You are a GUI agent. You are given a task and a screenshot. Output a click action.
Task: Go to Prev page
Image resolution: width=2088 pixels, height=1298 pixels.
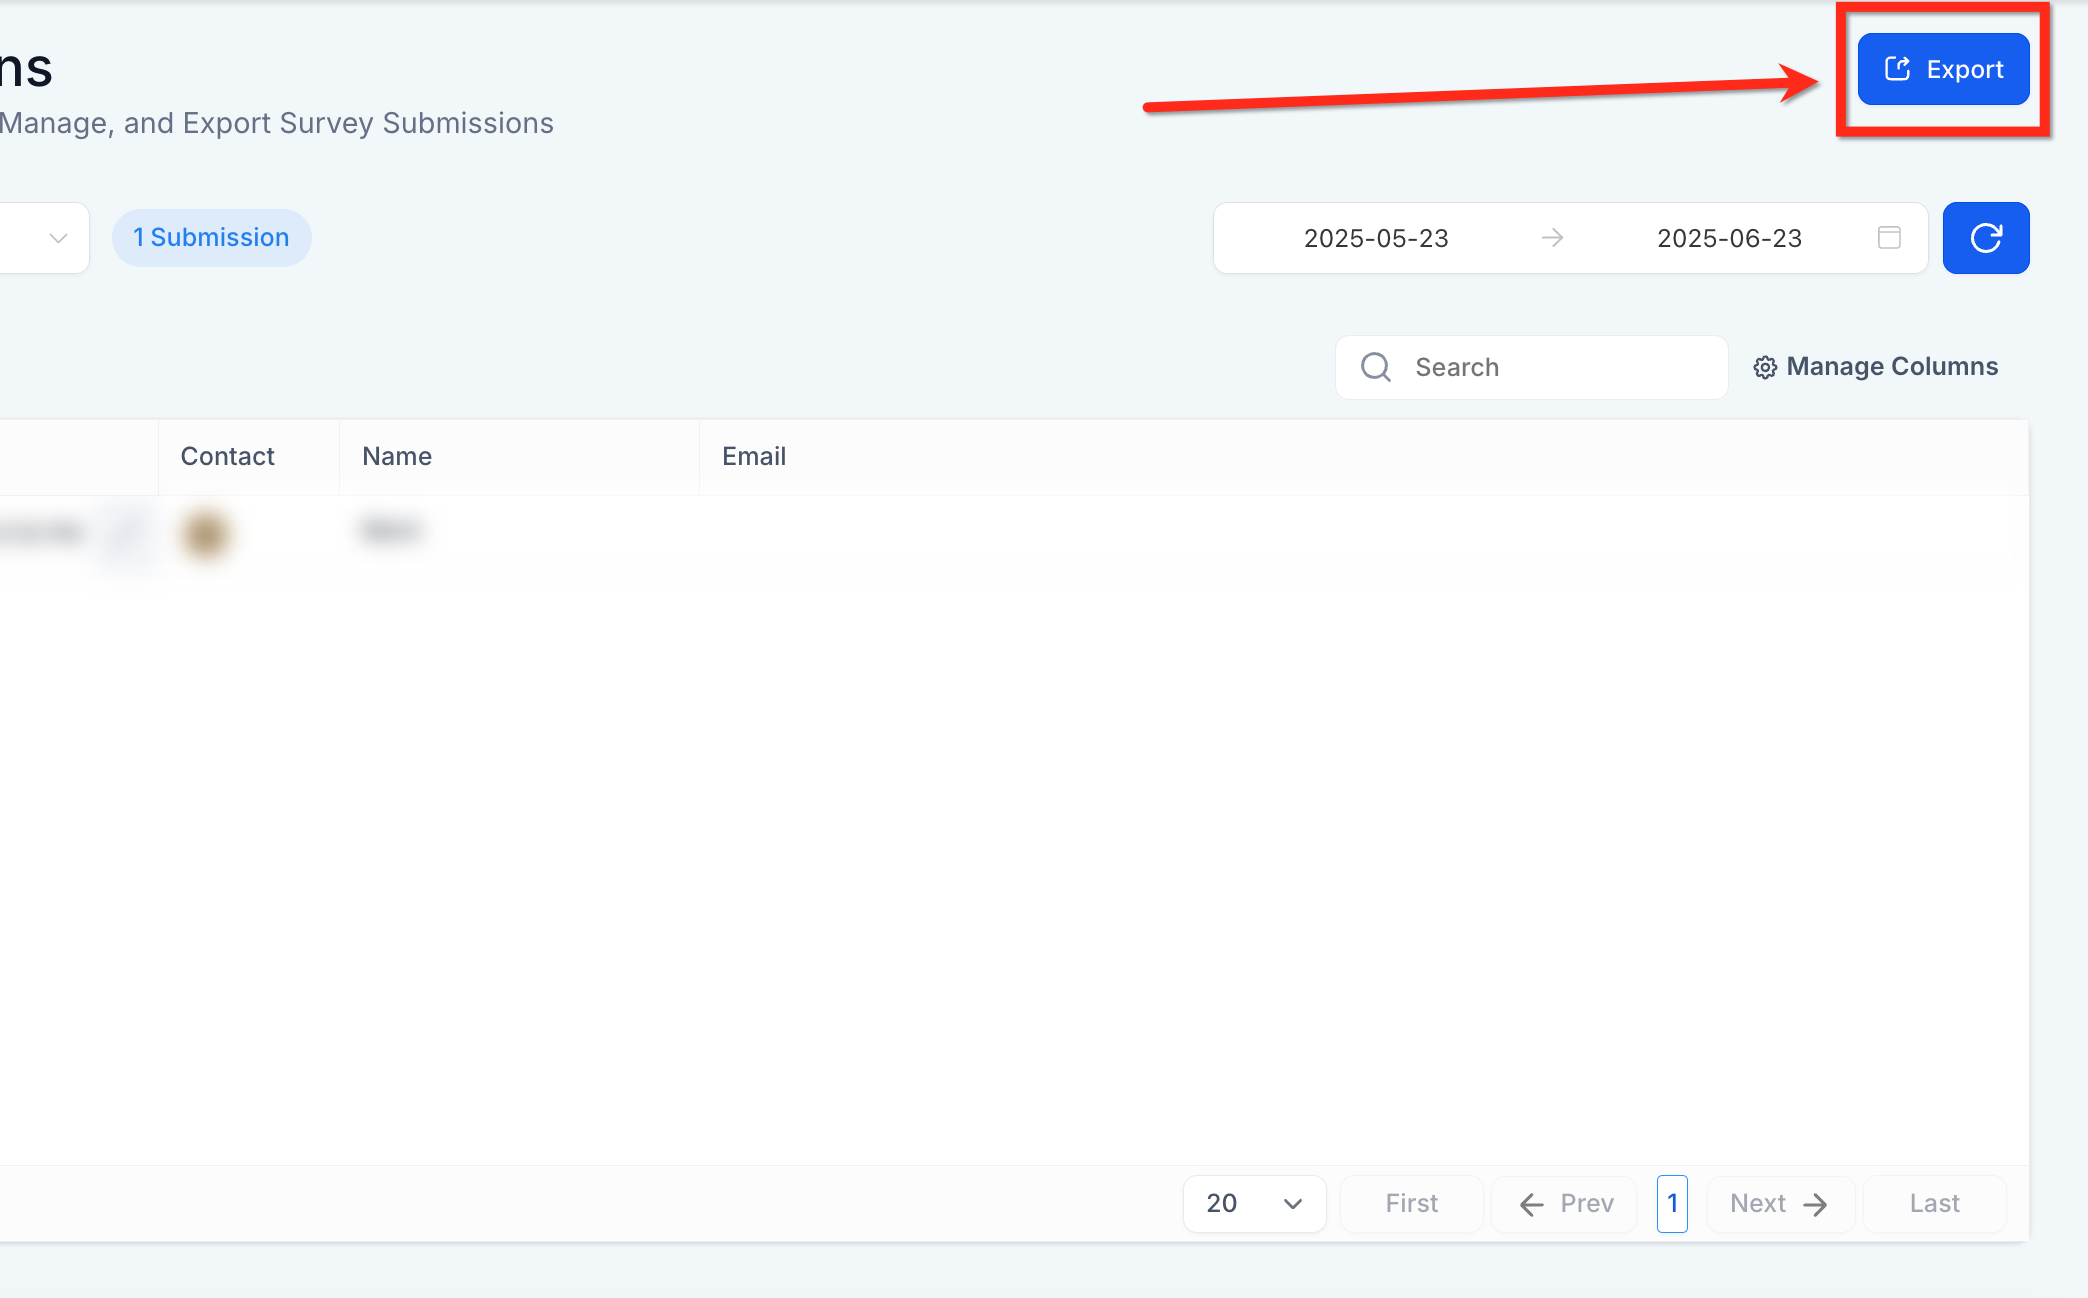pos(1565,1203)
